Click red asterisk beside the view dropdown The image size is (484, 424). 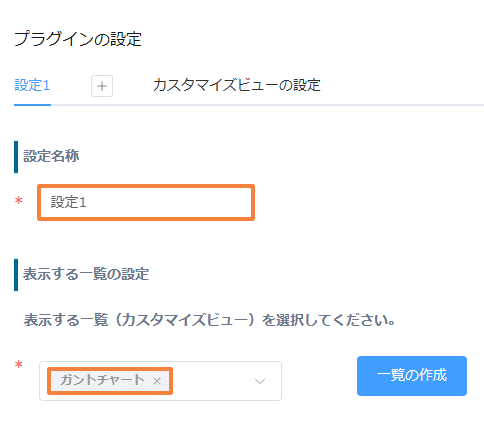point(19,365)
